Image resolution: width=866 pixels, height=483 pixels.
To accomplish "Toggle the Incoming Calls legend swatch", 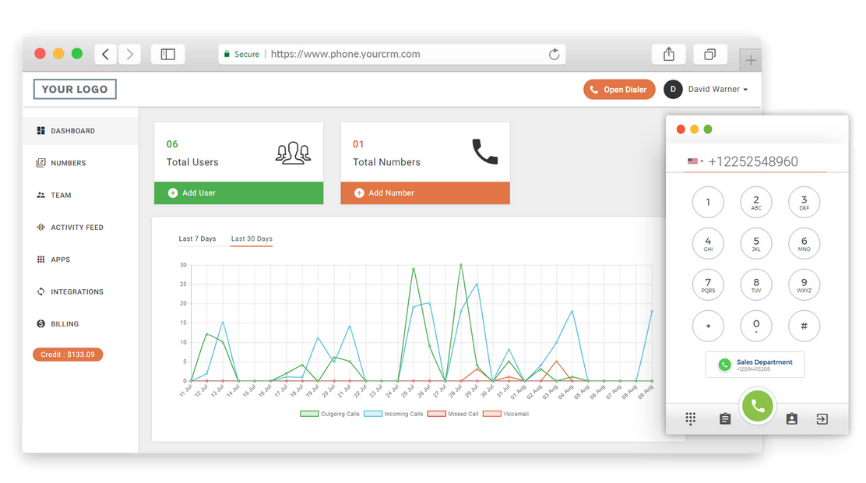I will click(373, 413).
